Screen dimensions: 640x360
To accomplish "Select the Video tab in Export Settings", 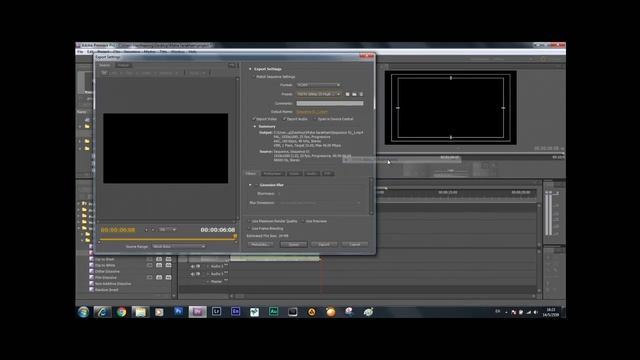I will click(x=294, y=174).
